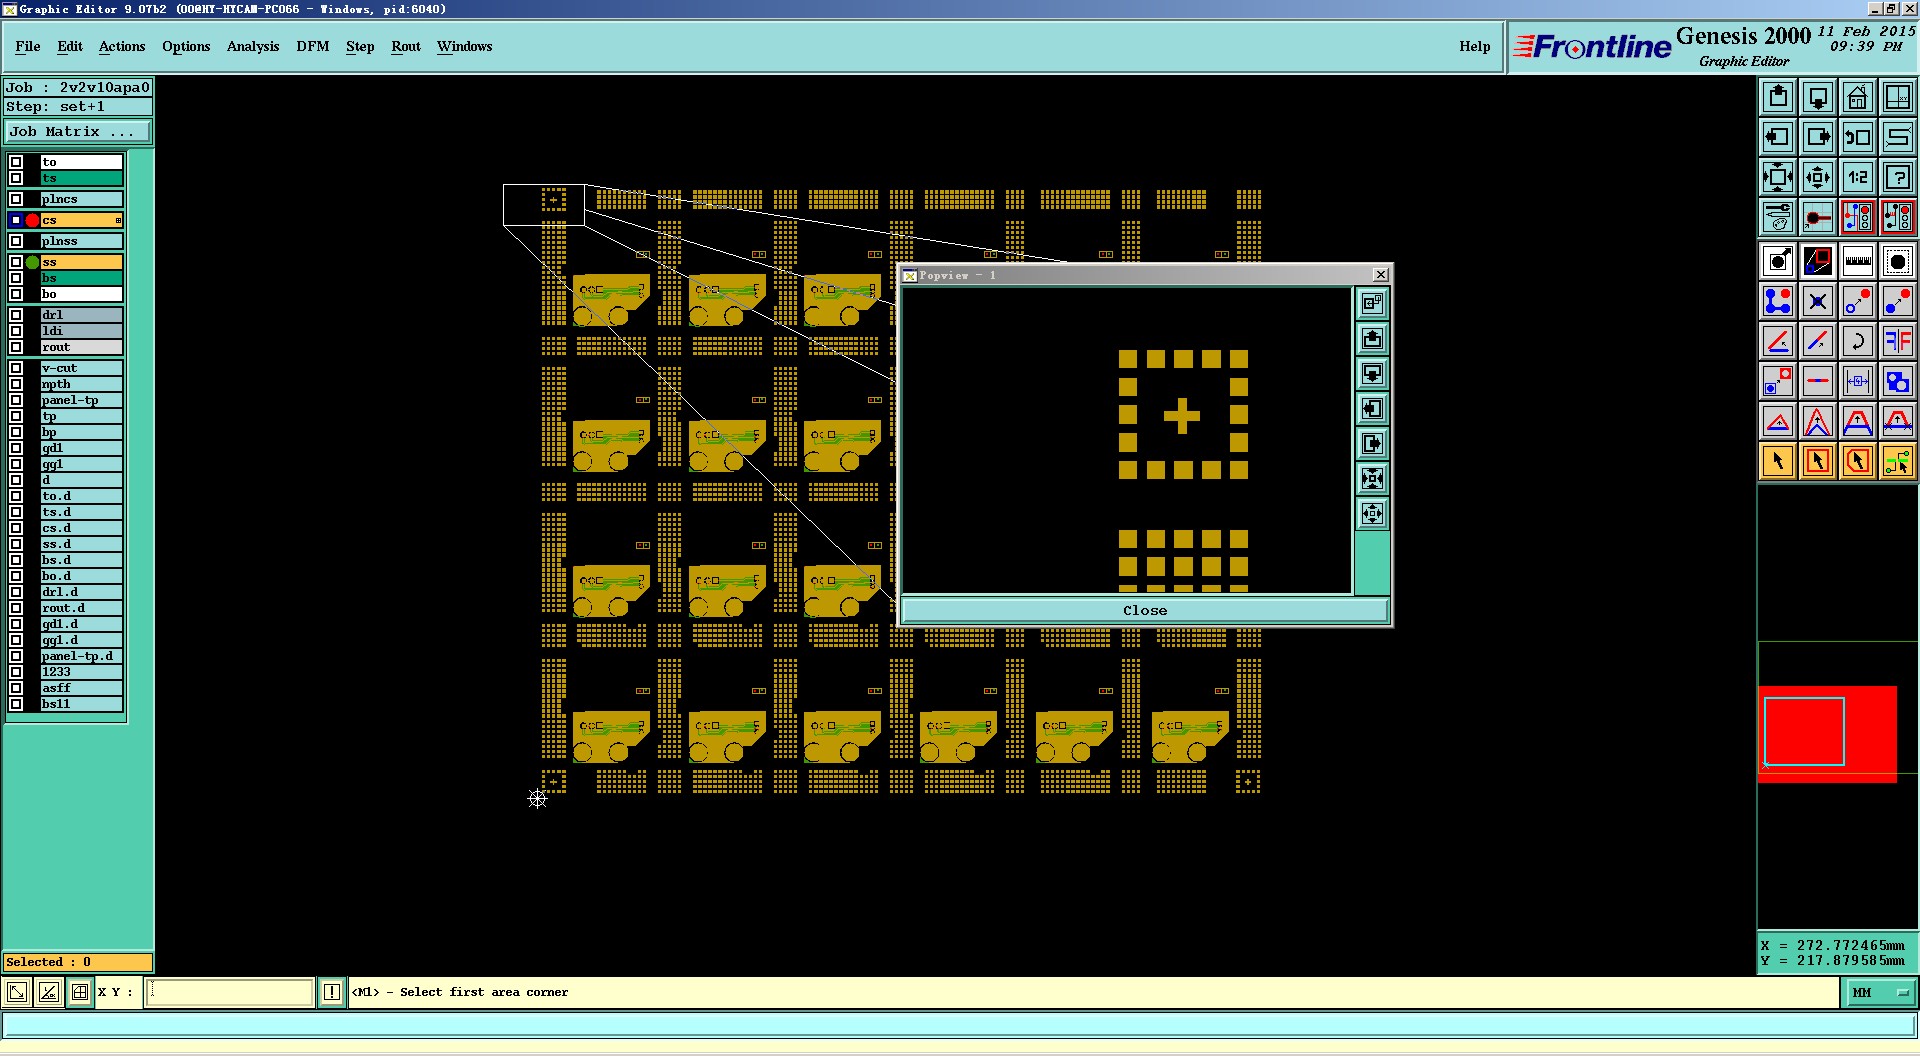
Task: Click the pan left view icon
Action: (1778, 137)
